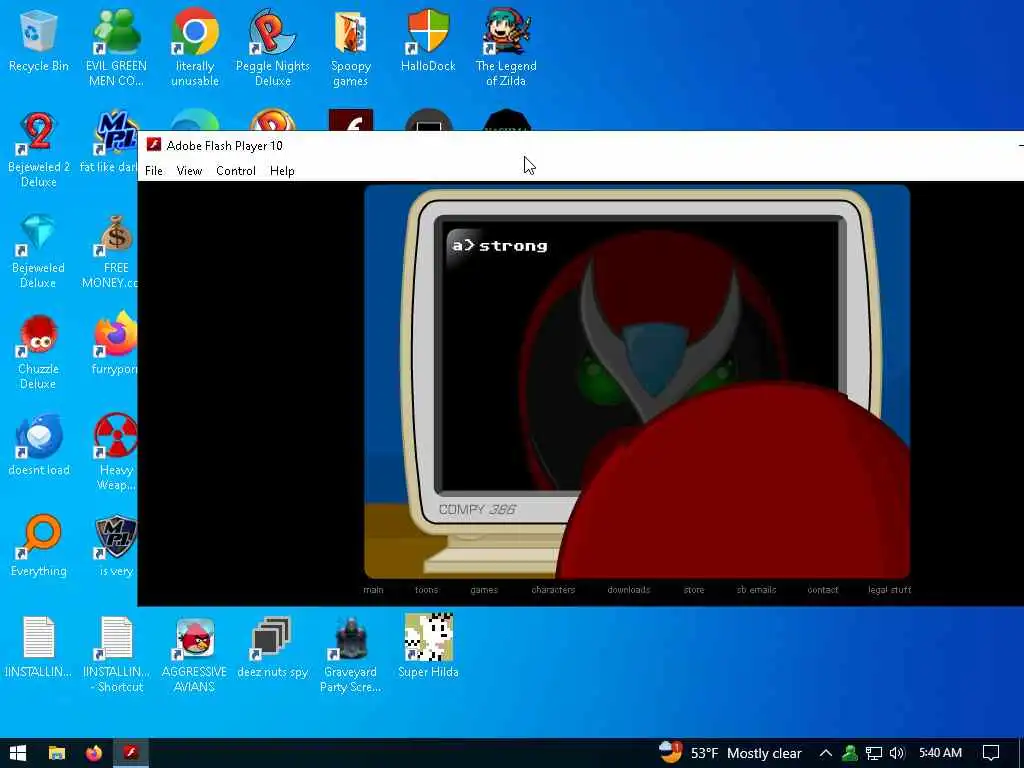This screenshot has height=768, width=1024.
Task: Select the Flash Player taskbar button
Action: click(131, 753)
